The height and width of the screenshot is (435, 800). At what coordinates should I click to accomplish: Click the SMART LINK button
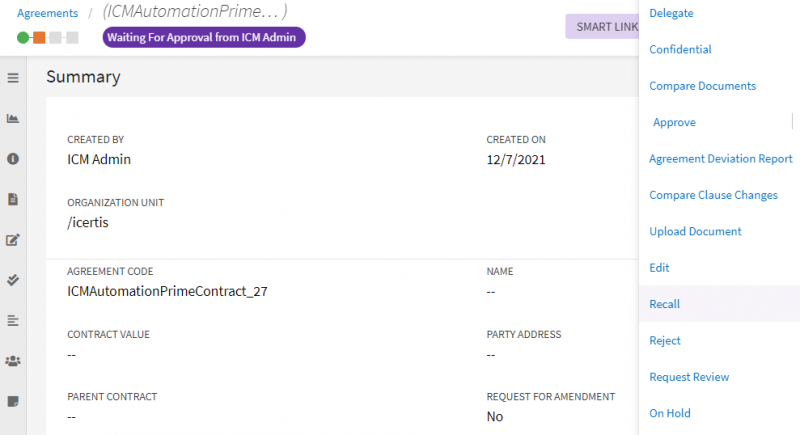603,27
